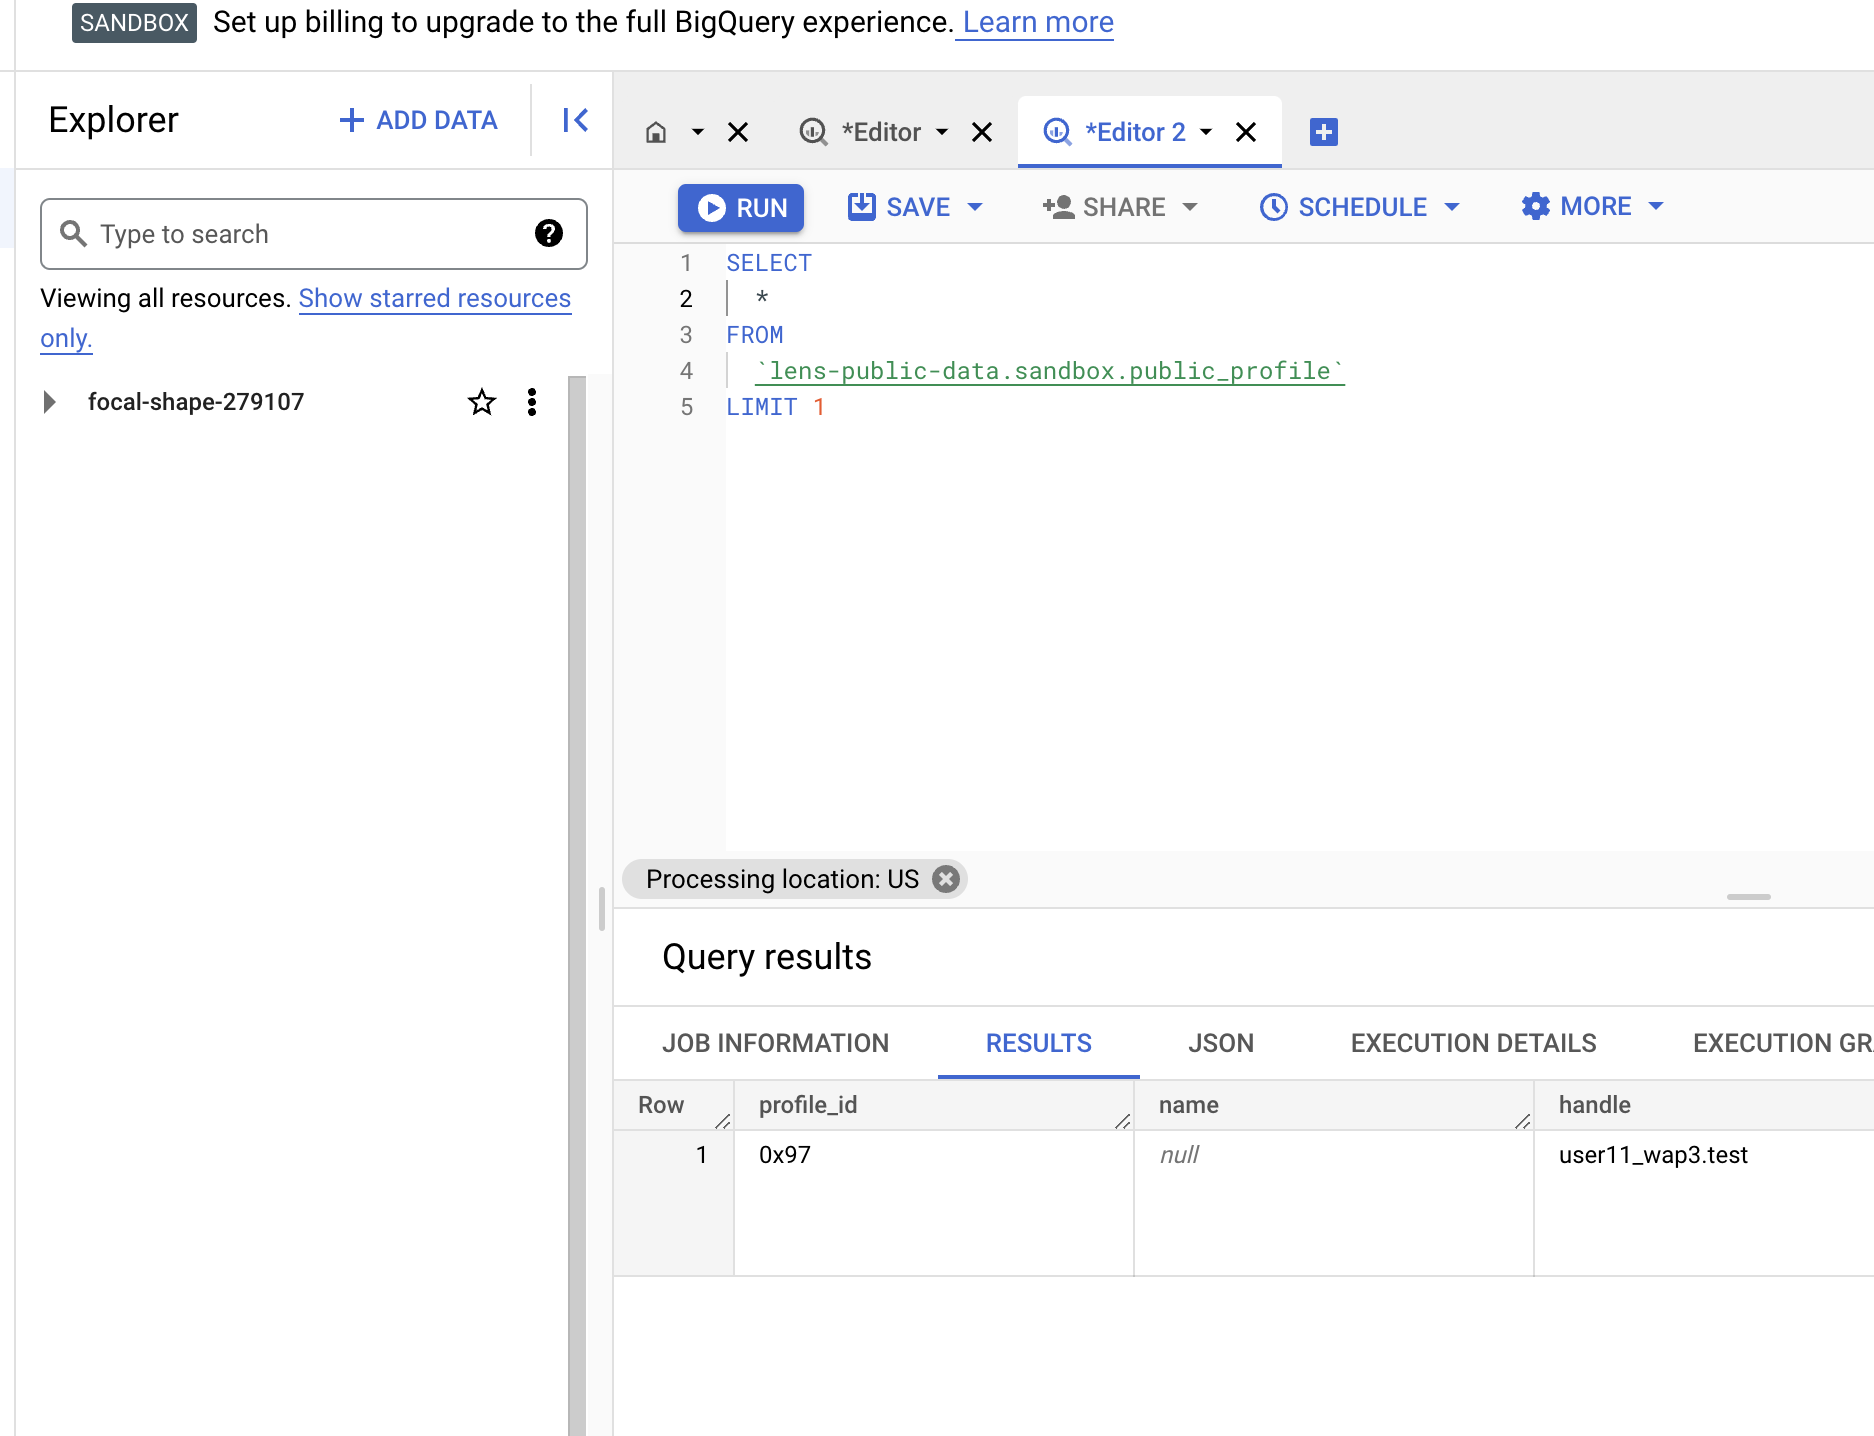This screenshot has height=1436, width=1874.
Task: Click the query icon on *Editor tab
Action: [814, 132]
